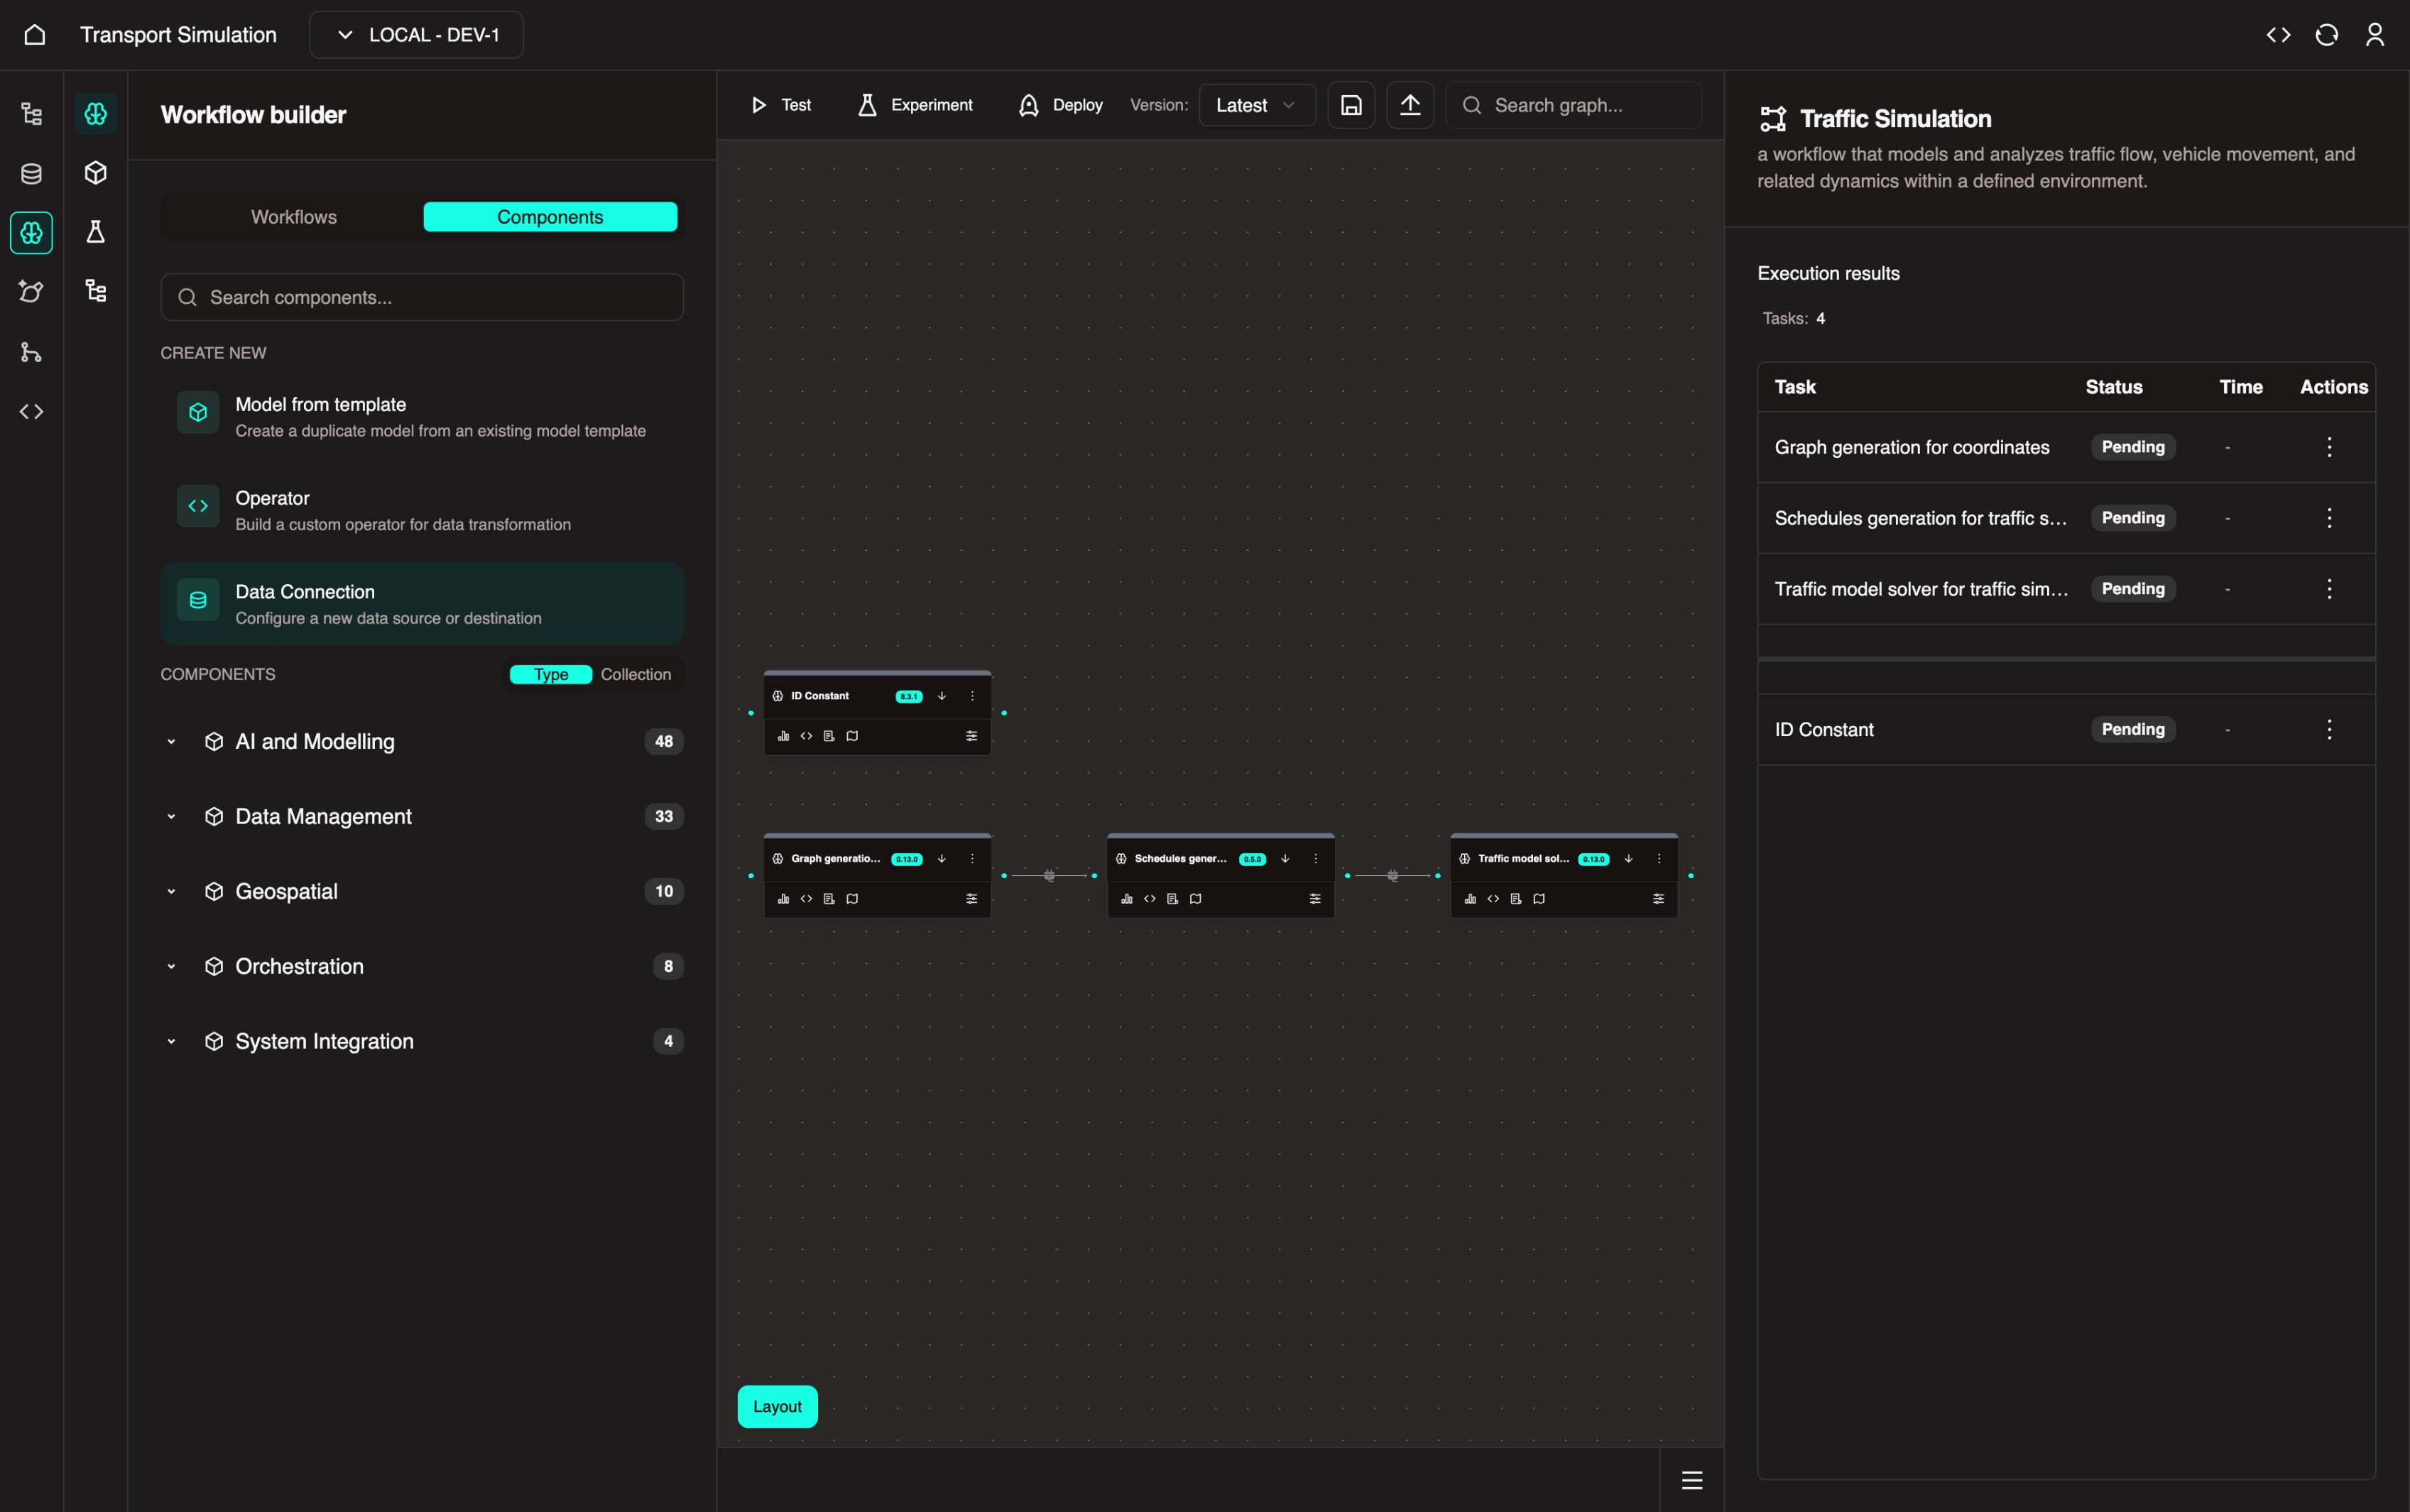Select the Operator create option

tap(421, 510)
